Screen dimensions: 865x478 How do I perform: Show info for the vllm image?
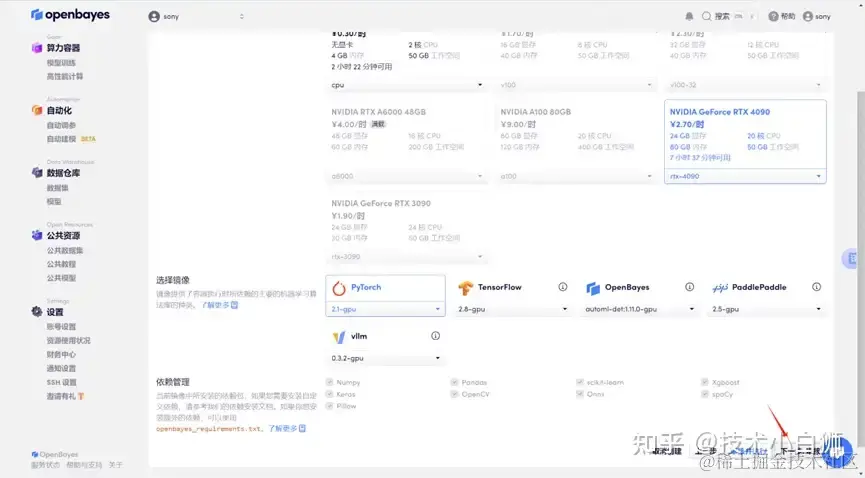[435, 336]
